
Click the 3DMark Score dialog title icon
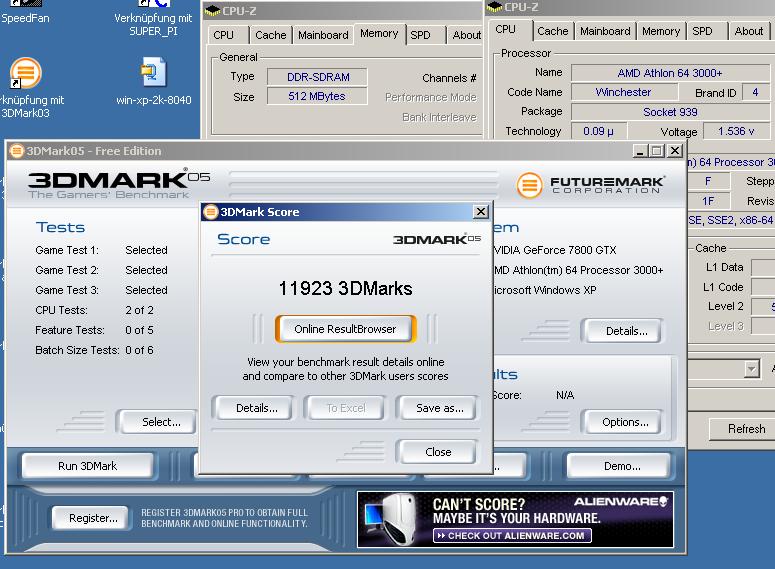(x=211, y=212)
